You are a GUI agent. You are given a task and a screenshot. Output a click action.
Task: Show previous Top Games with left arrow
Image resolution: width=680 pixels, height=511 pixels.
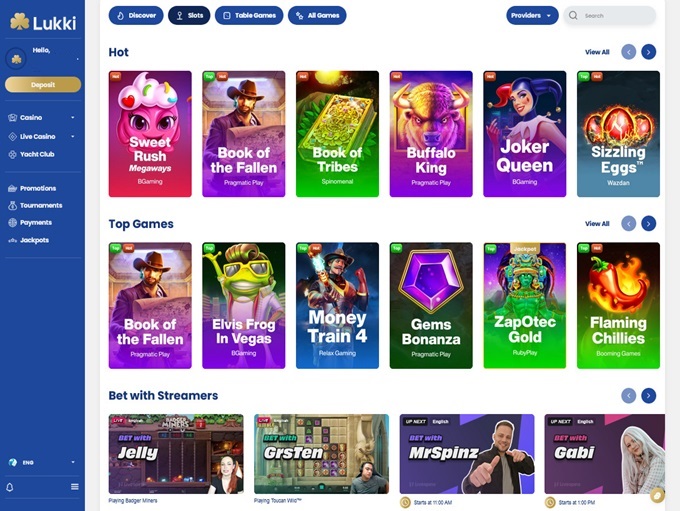tap(628, 224)
